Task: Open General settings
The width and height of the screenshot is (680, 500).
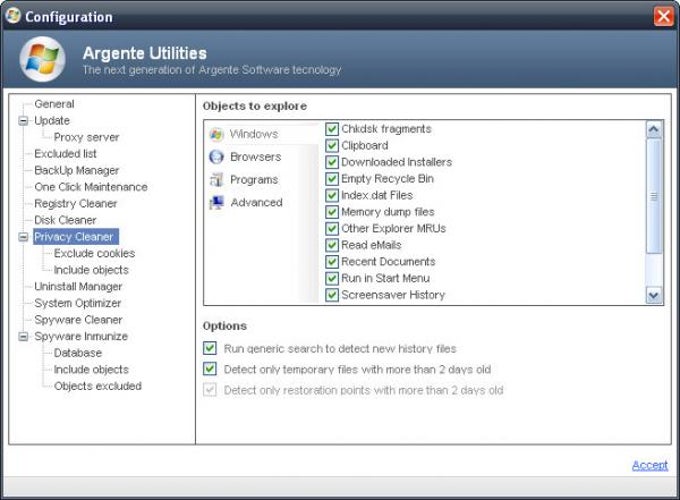Action: (54, 104)
